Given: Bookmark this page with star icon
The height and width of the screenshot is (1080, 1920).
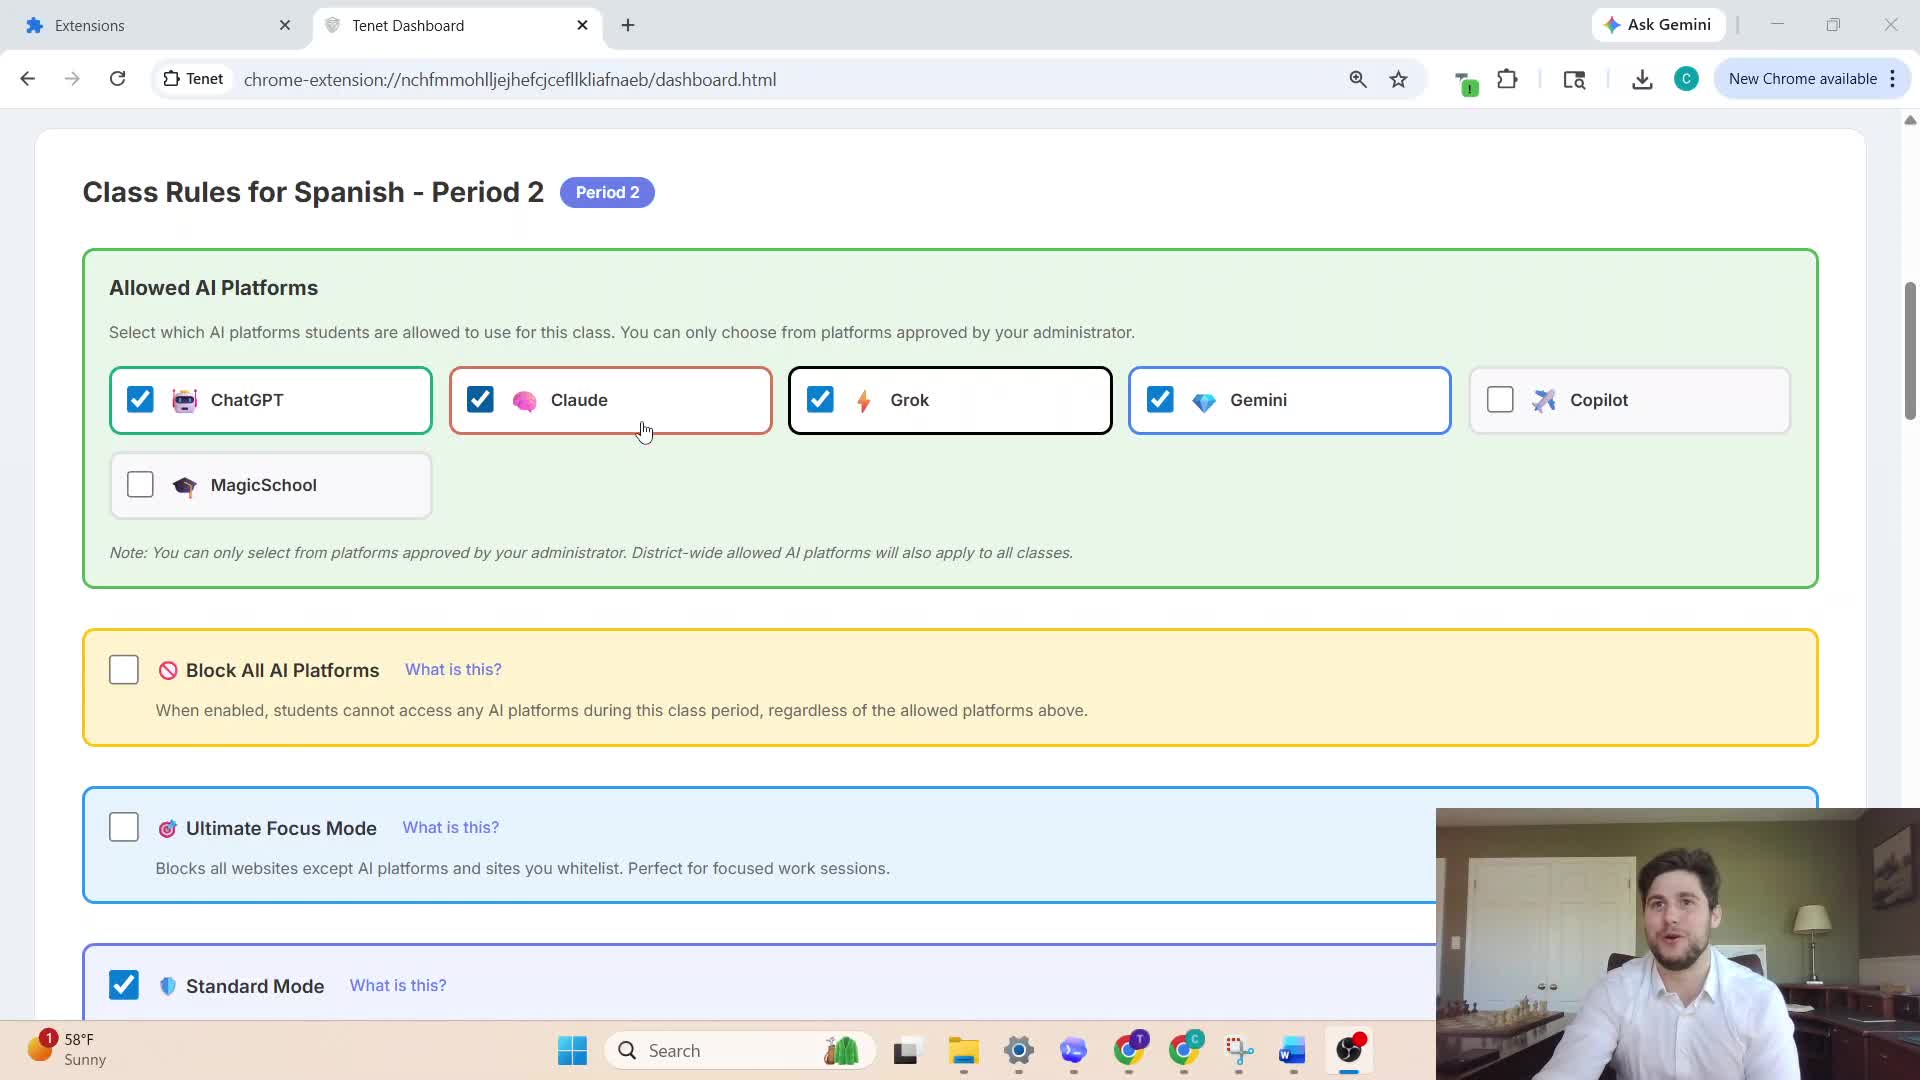Looking at the screenshot, I should pyautogui.click(x=1398, y=79).
